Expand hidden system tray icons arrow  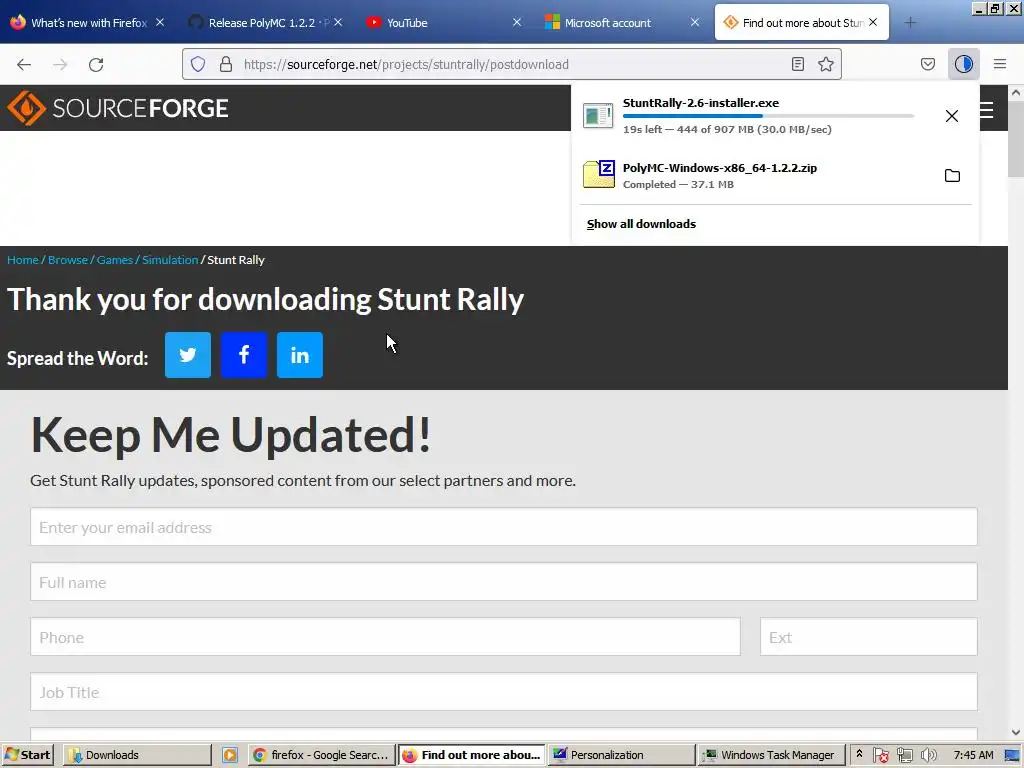point(859,754)
